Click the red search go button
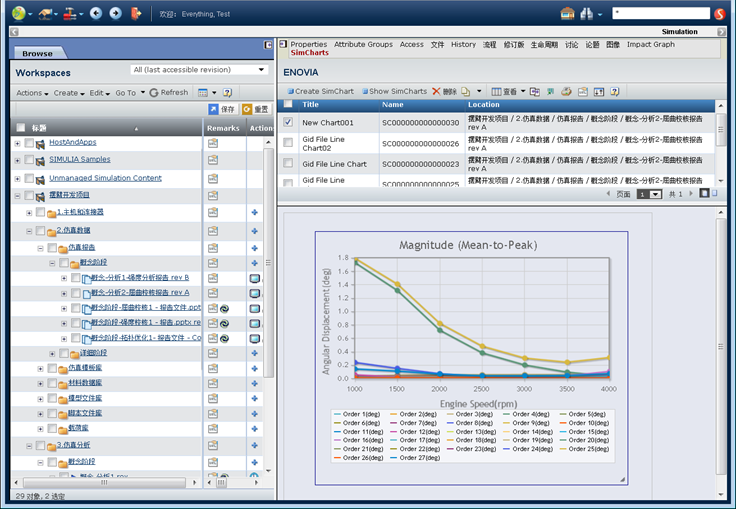This screenshot has height=509, width=736. coord(720,14)
